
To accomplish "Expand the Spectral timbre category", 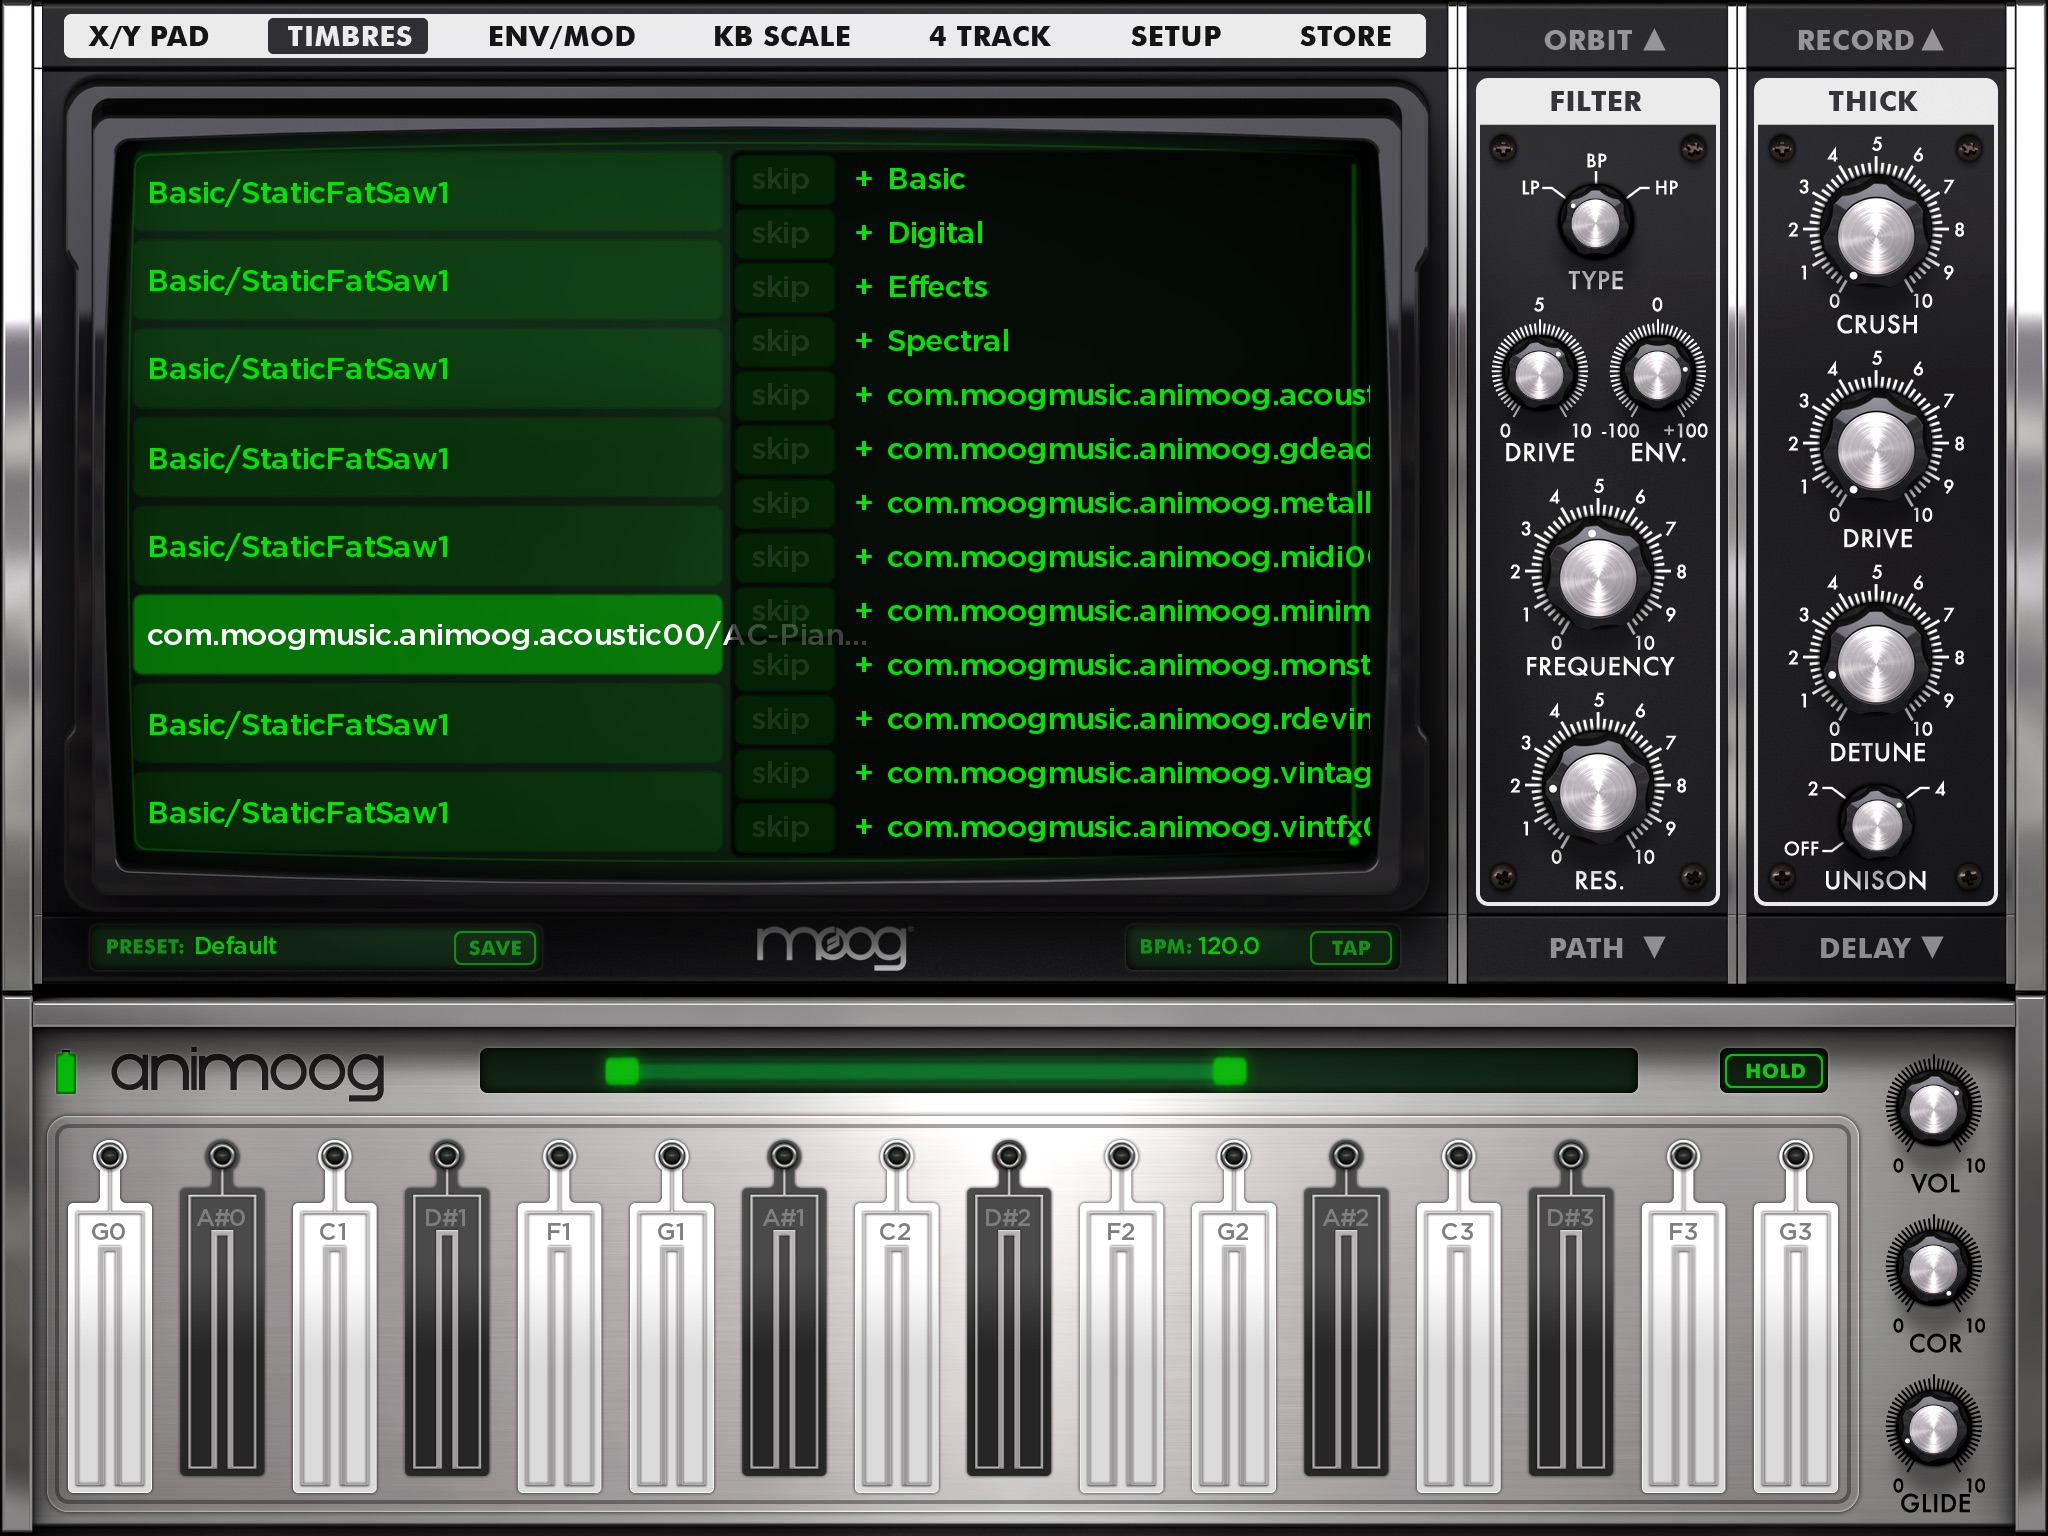I will pos(947,341).
